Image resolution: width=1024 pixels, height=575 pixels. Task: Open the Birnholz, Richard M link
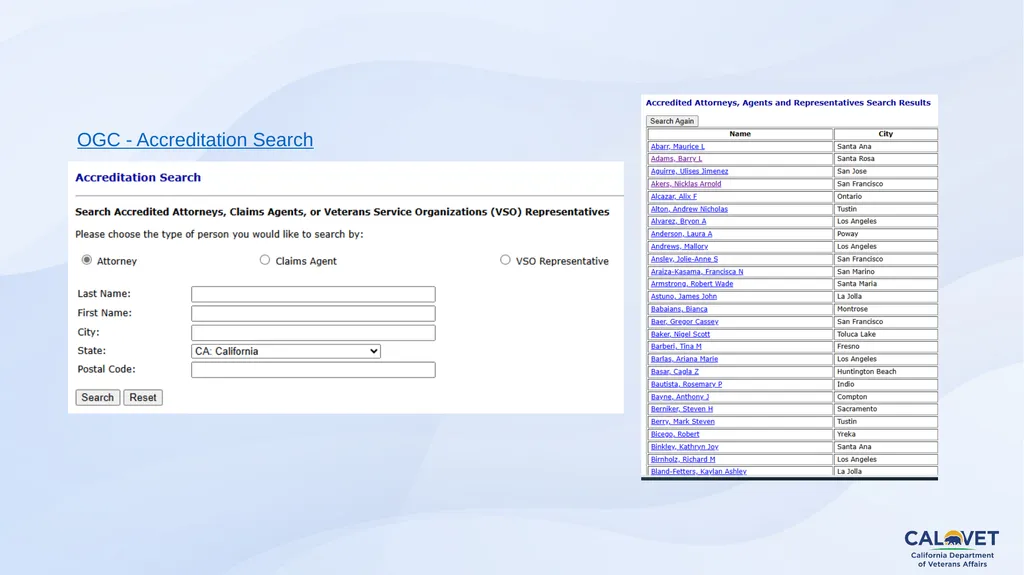pyautogui.click(x=682, y=459)
